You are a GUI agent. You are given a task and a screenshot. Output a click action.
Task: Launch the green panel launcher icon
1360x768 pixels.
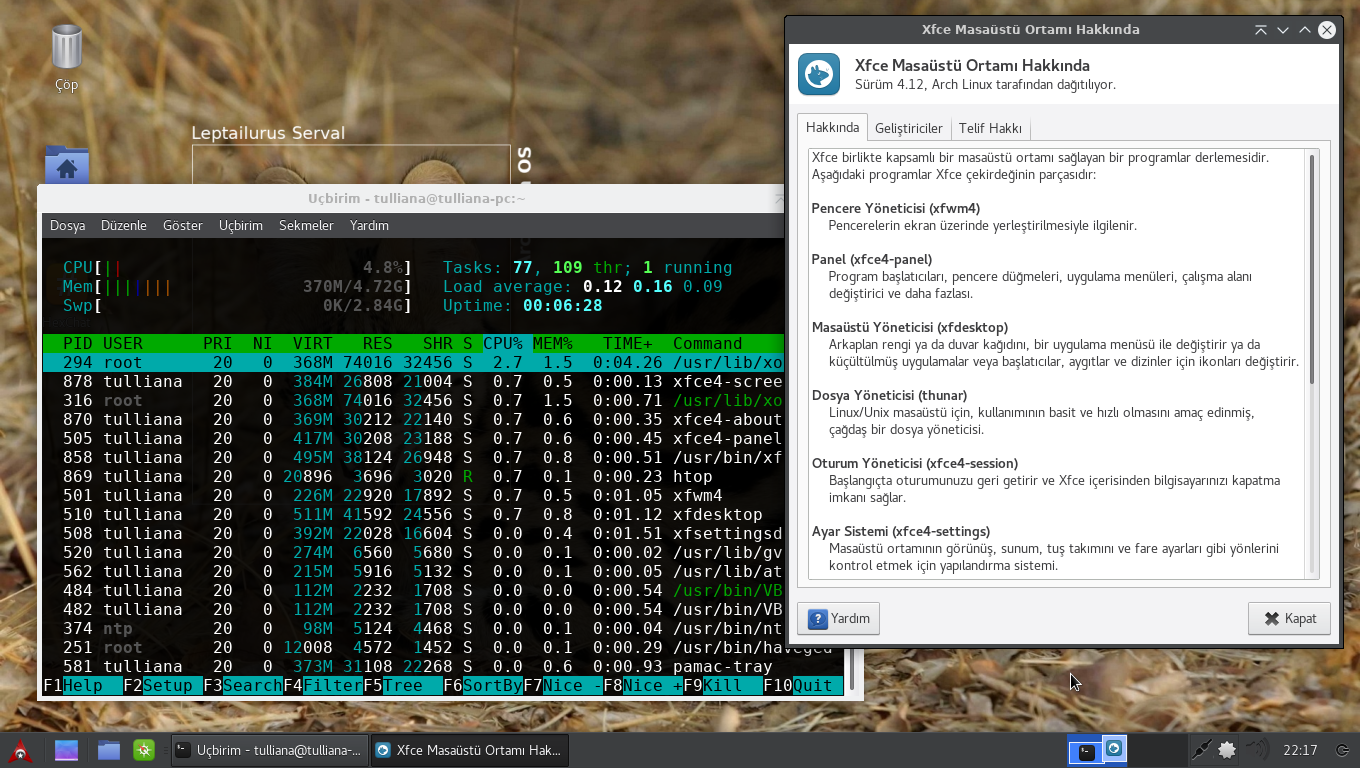pos(144,750)
